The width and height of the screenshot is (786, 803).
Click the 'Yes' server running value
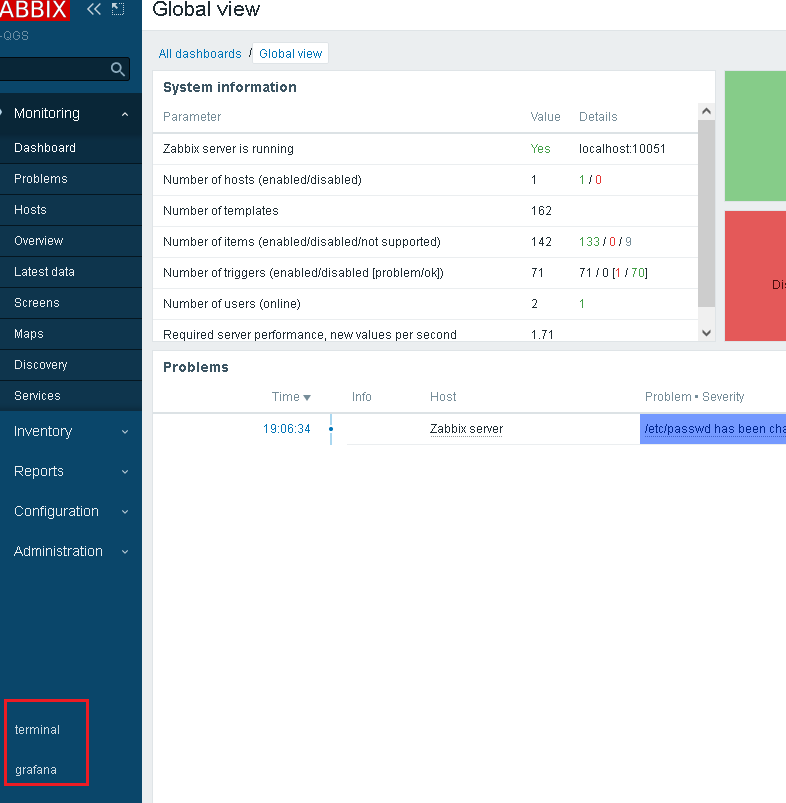(540, 149)
